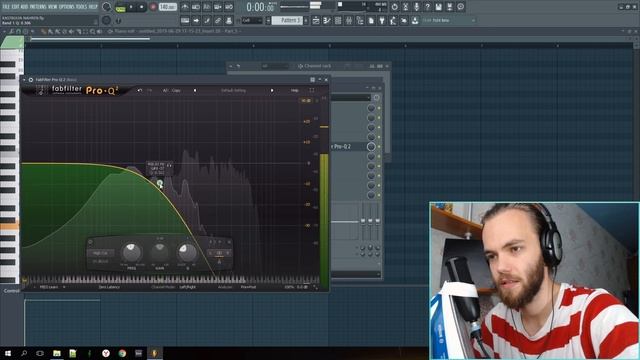The width and height of the screenshot is (640, 360).
Task: Click plus button beside Pattern 5
Action: 306,20
